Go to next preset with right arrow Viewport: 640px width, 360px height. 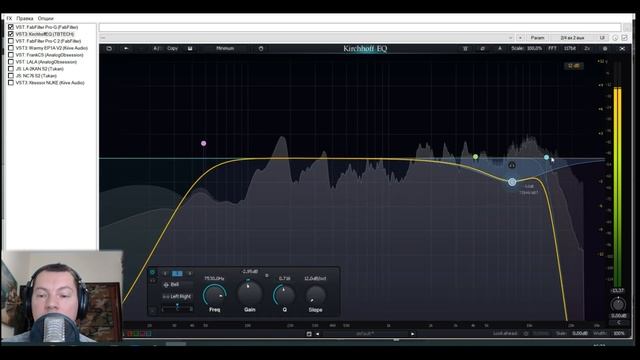412,334
